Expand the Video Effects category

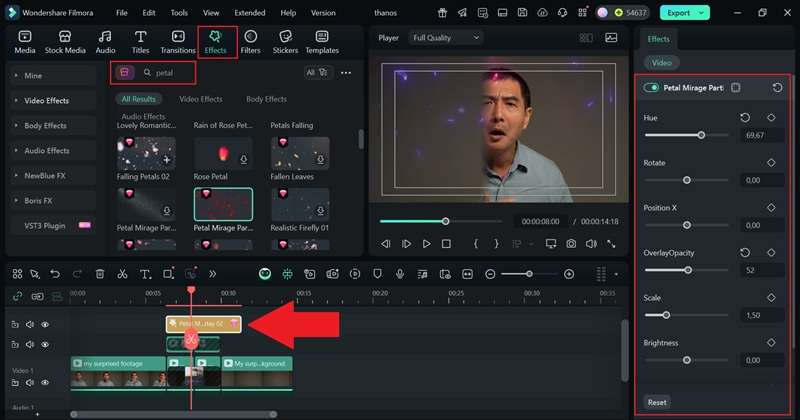(53, 101)
